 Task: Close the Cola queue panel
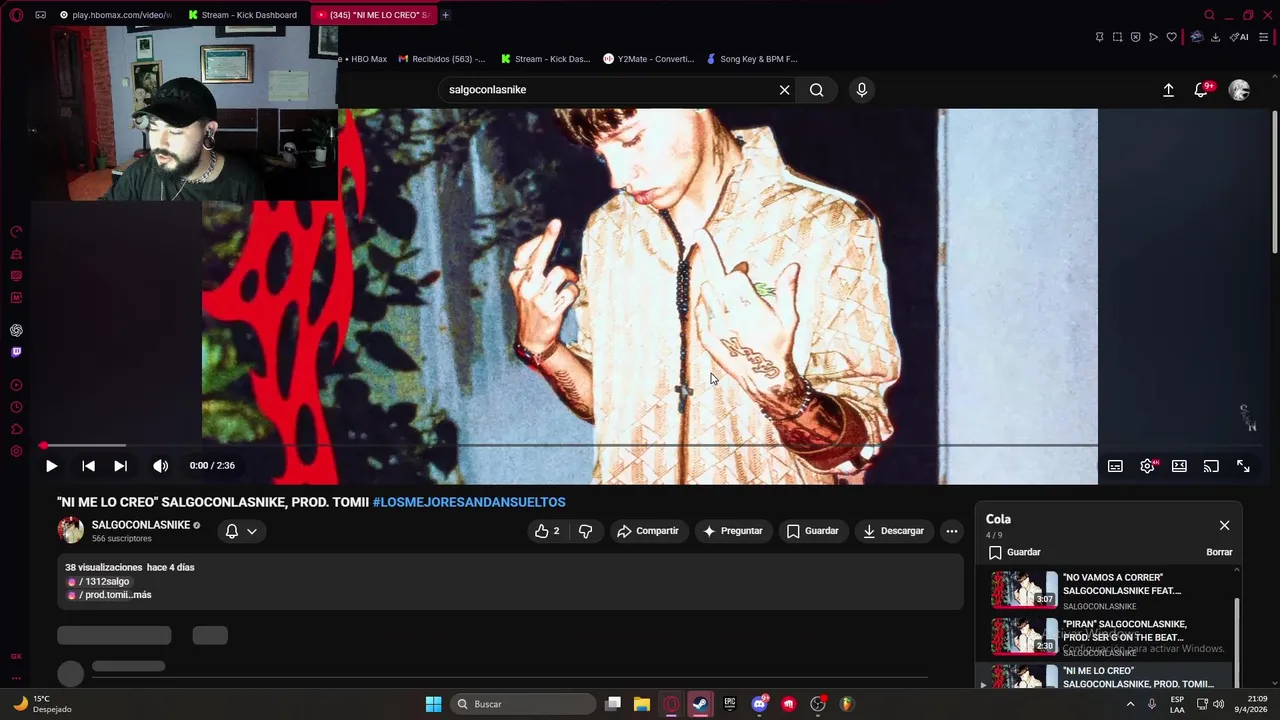1224,525
